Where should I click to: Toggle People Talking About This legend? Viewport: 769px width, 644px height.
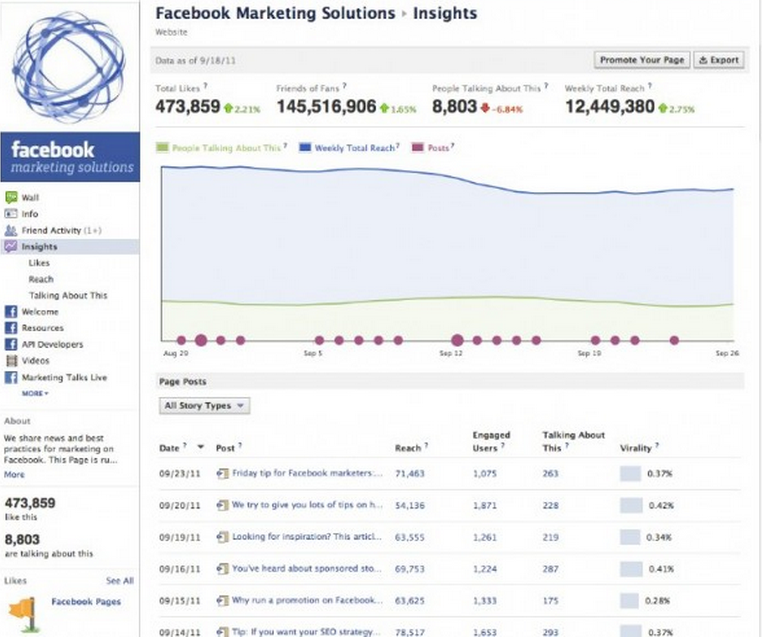point(223,149)
